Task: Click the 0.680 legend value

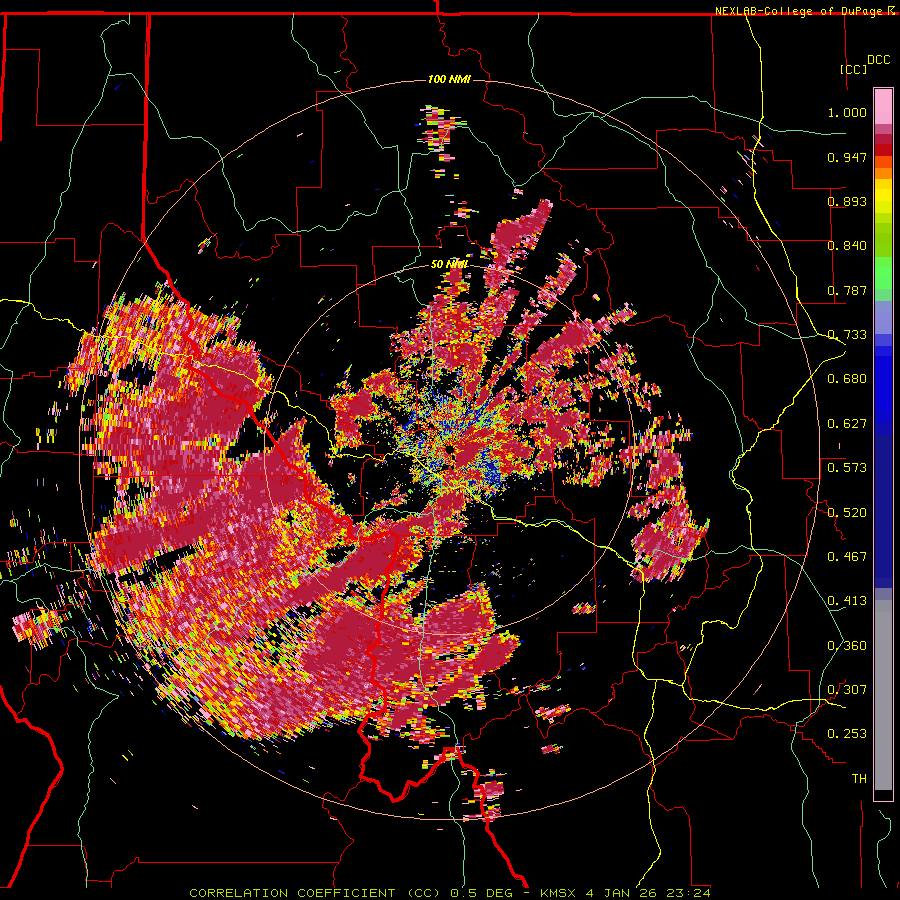Action: [x=847, y=379]
